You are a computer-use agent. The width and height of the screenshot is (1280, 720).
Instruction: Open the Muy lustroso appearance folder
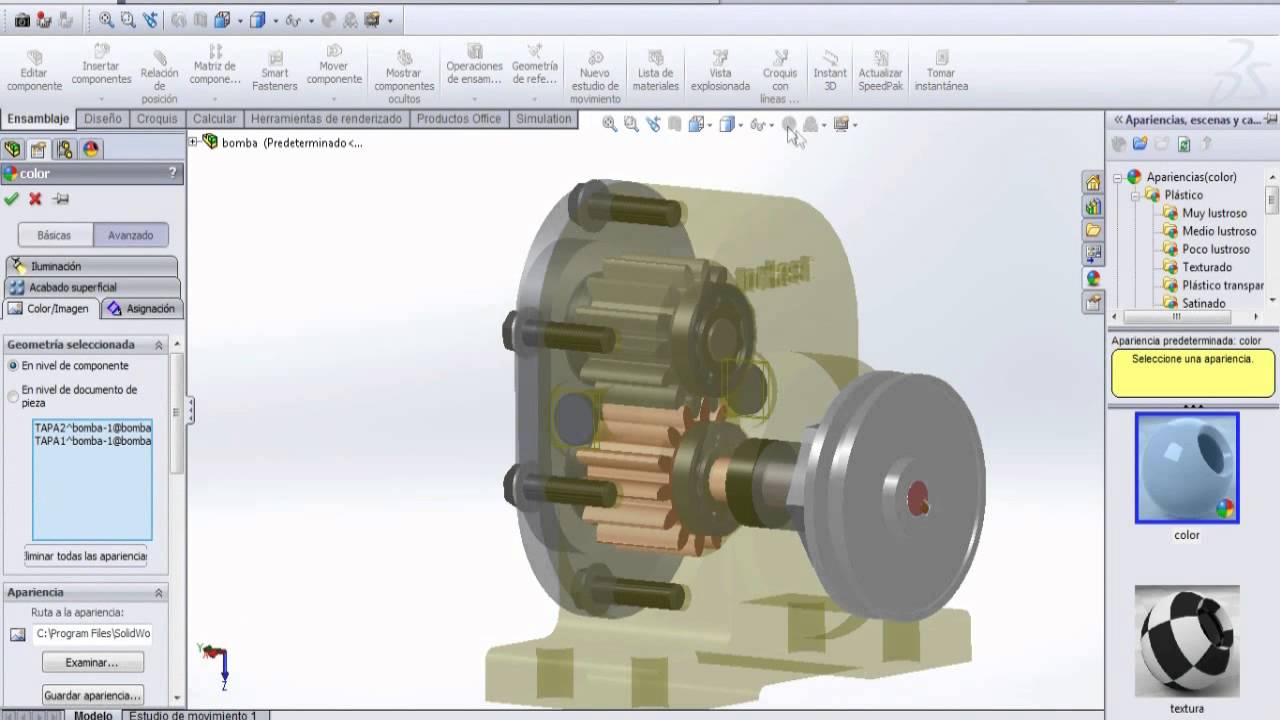pos(1204,213)
